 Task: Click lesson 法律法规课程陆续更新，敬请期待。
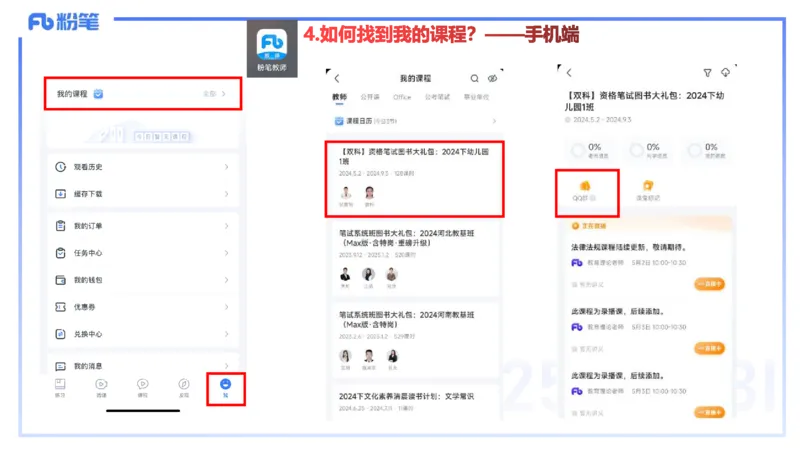click(x=629, y=247)
